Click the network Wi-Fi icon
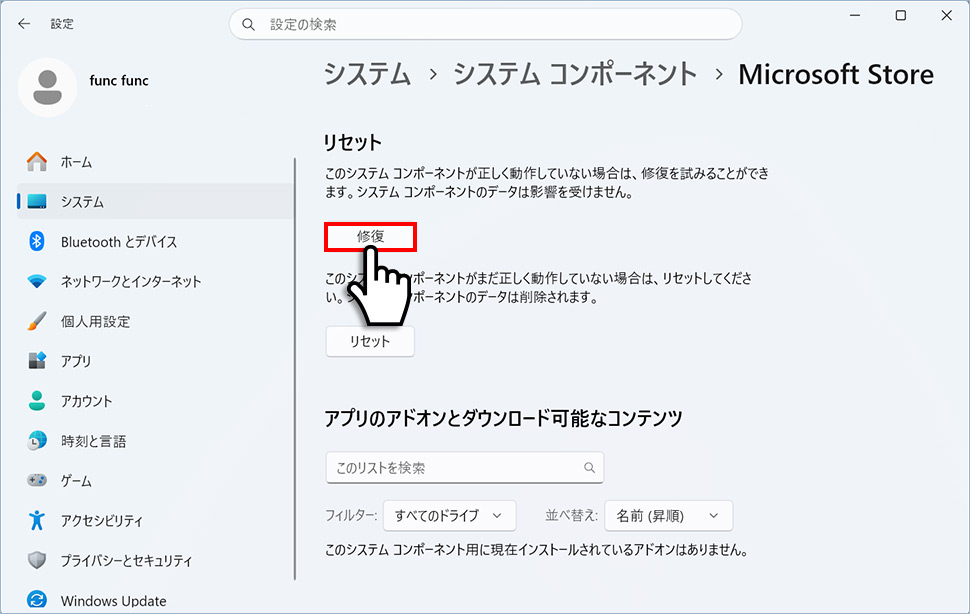This screenshot has height=614, width=970. (x=37, y=281)
